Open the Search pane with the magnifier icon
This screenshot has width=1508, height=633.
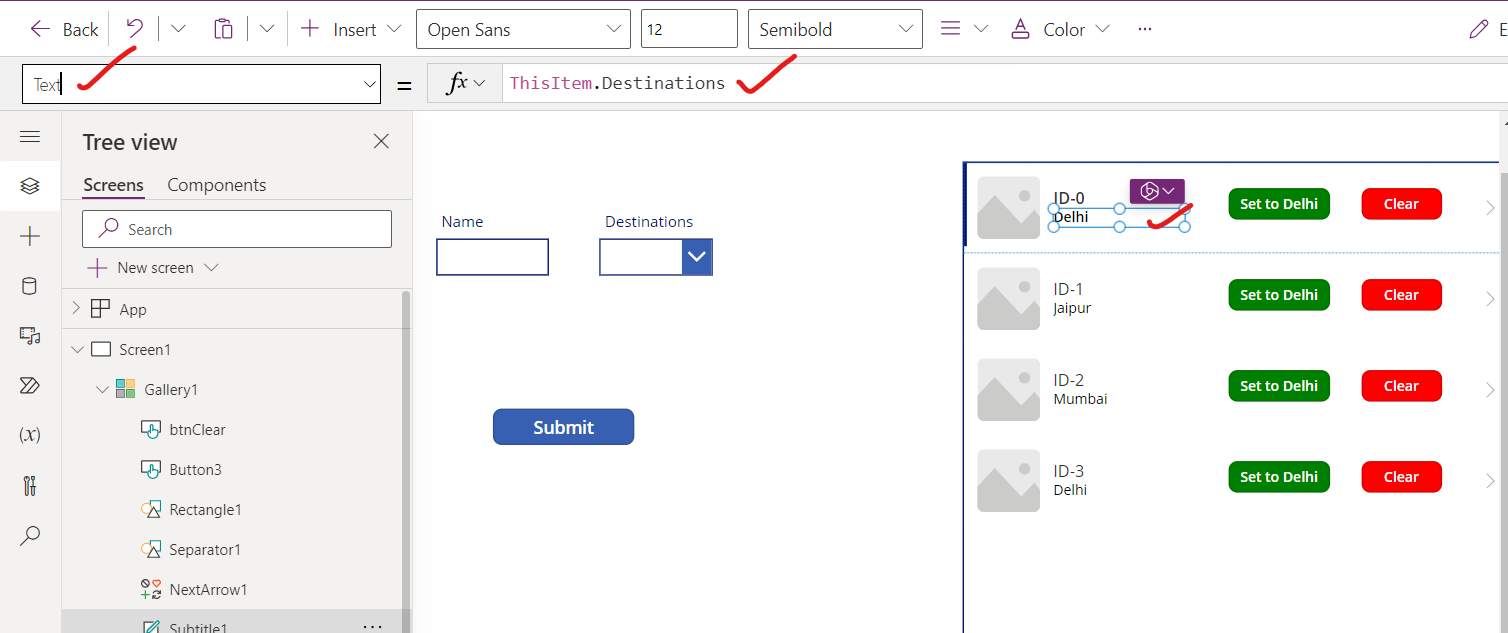point(30,535)
